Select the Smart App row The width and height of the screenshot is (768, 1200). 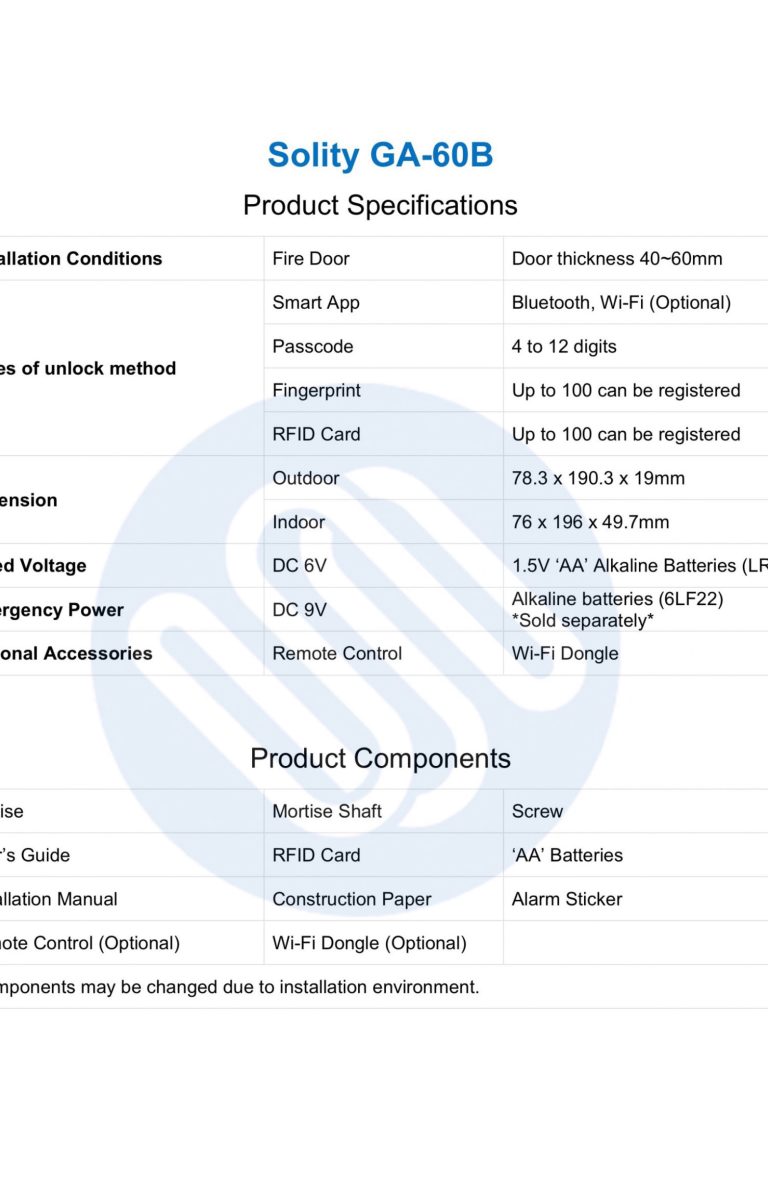[x=516, y=302]
